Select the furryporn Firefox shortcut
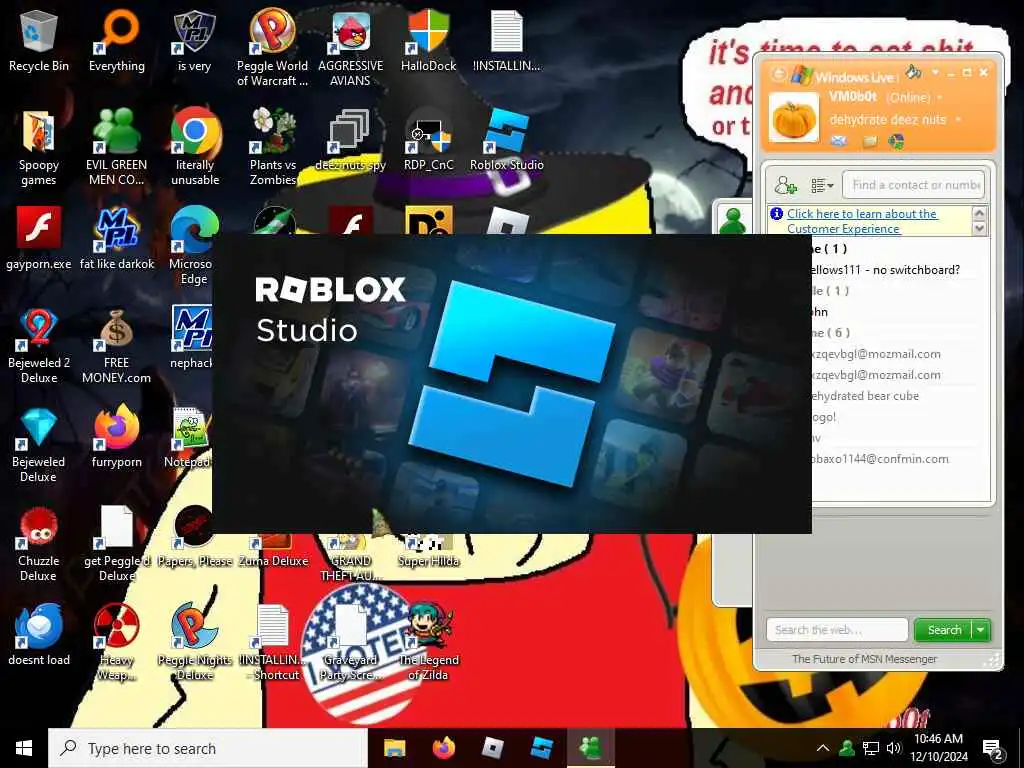 pos(116,436)
